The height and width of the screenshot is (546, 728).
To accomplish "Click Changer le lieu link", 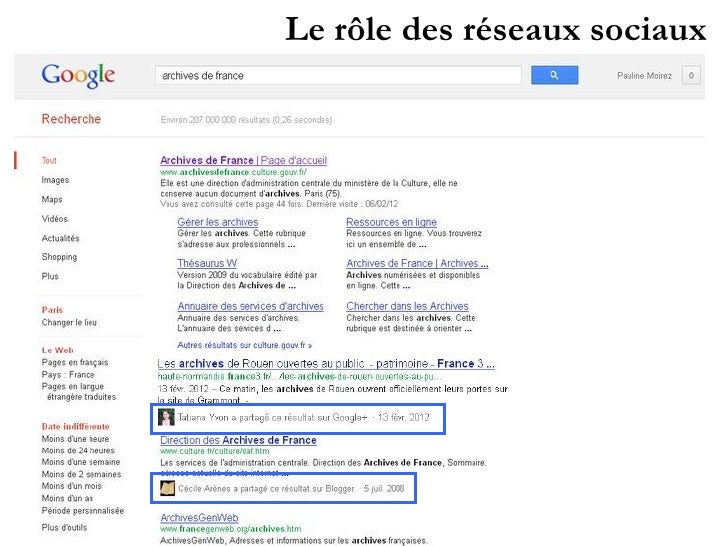I will [69, 322].
